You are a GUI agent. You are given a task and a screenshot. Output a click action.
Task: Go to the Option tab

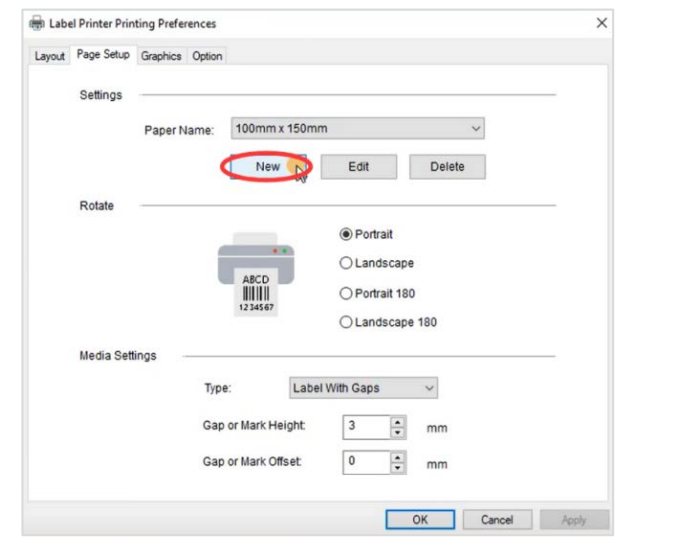click(207, 56)
